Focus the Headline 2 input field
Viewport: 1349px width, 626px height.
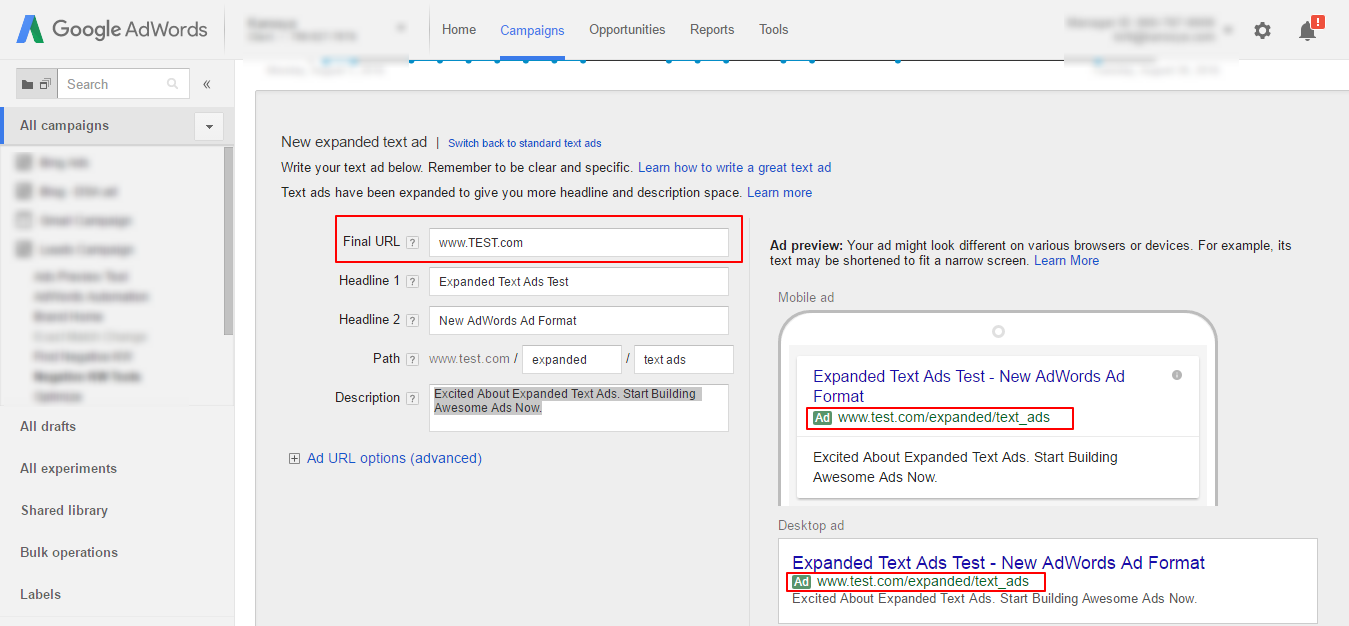[579, 320]
